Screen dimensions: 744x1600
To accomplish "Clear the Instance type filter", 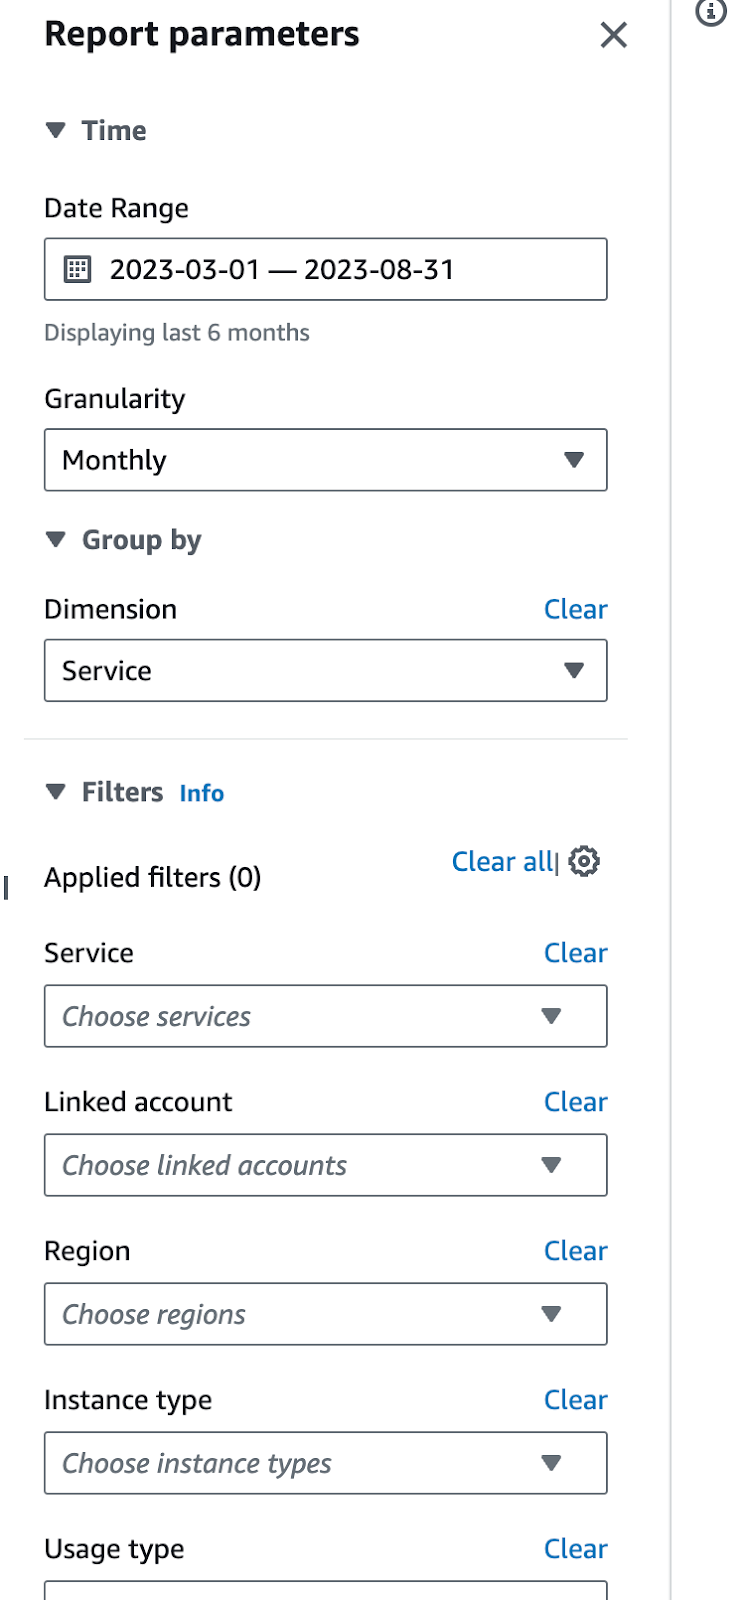I will pos(576,1399).
